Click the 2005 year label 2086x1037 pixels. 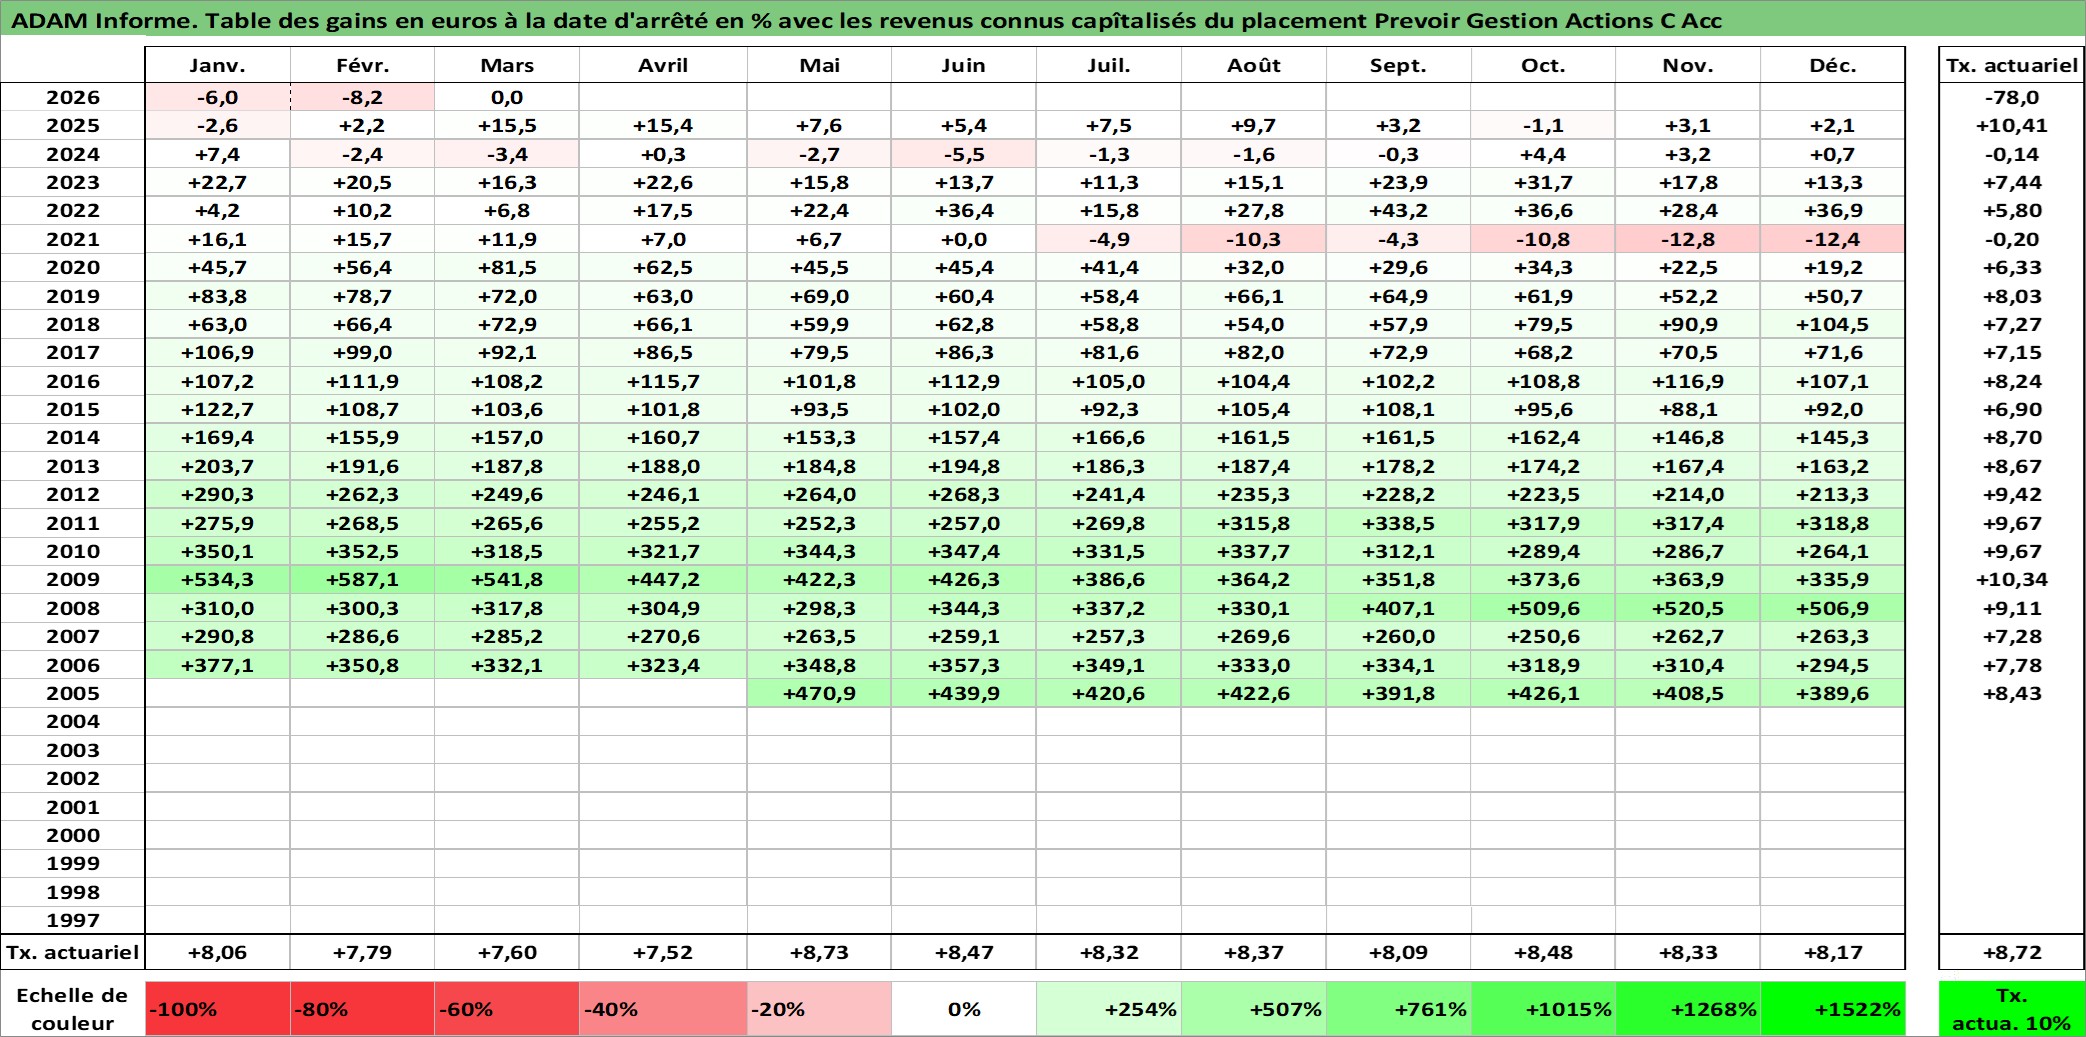click(x=73, y=693)
